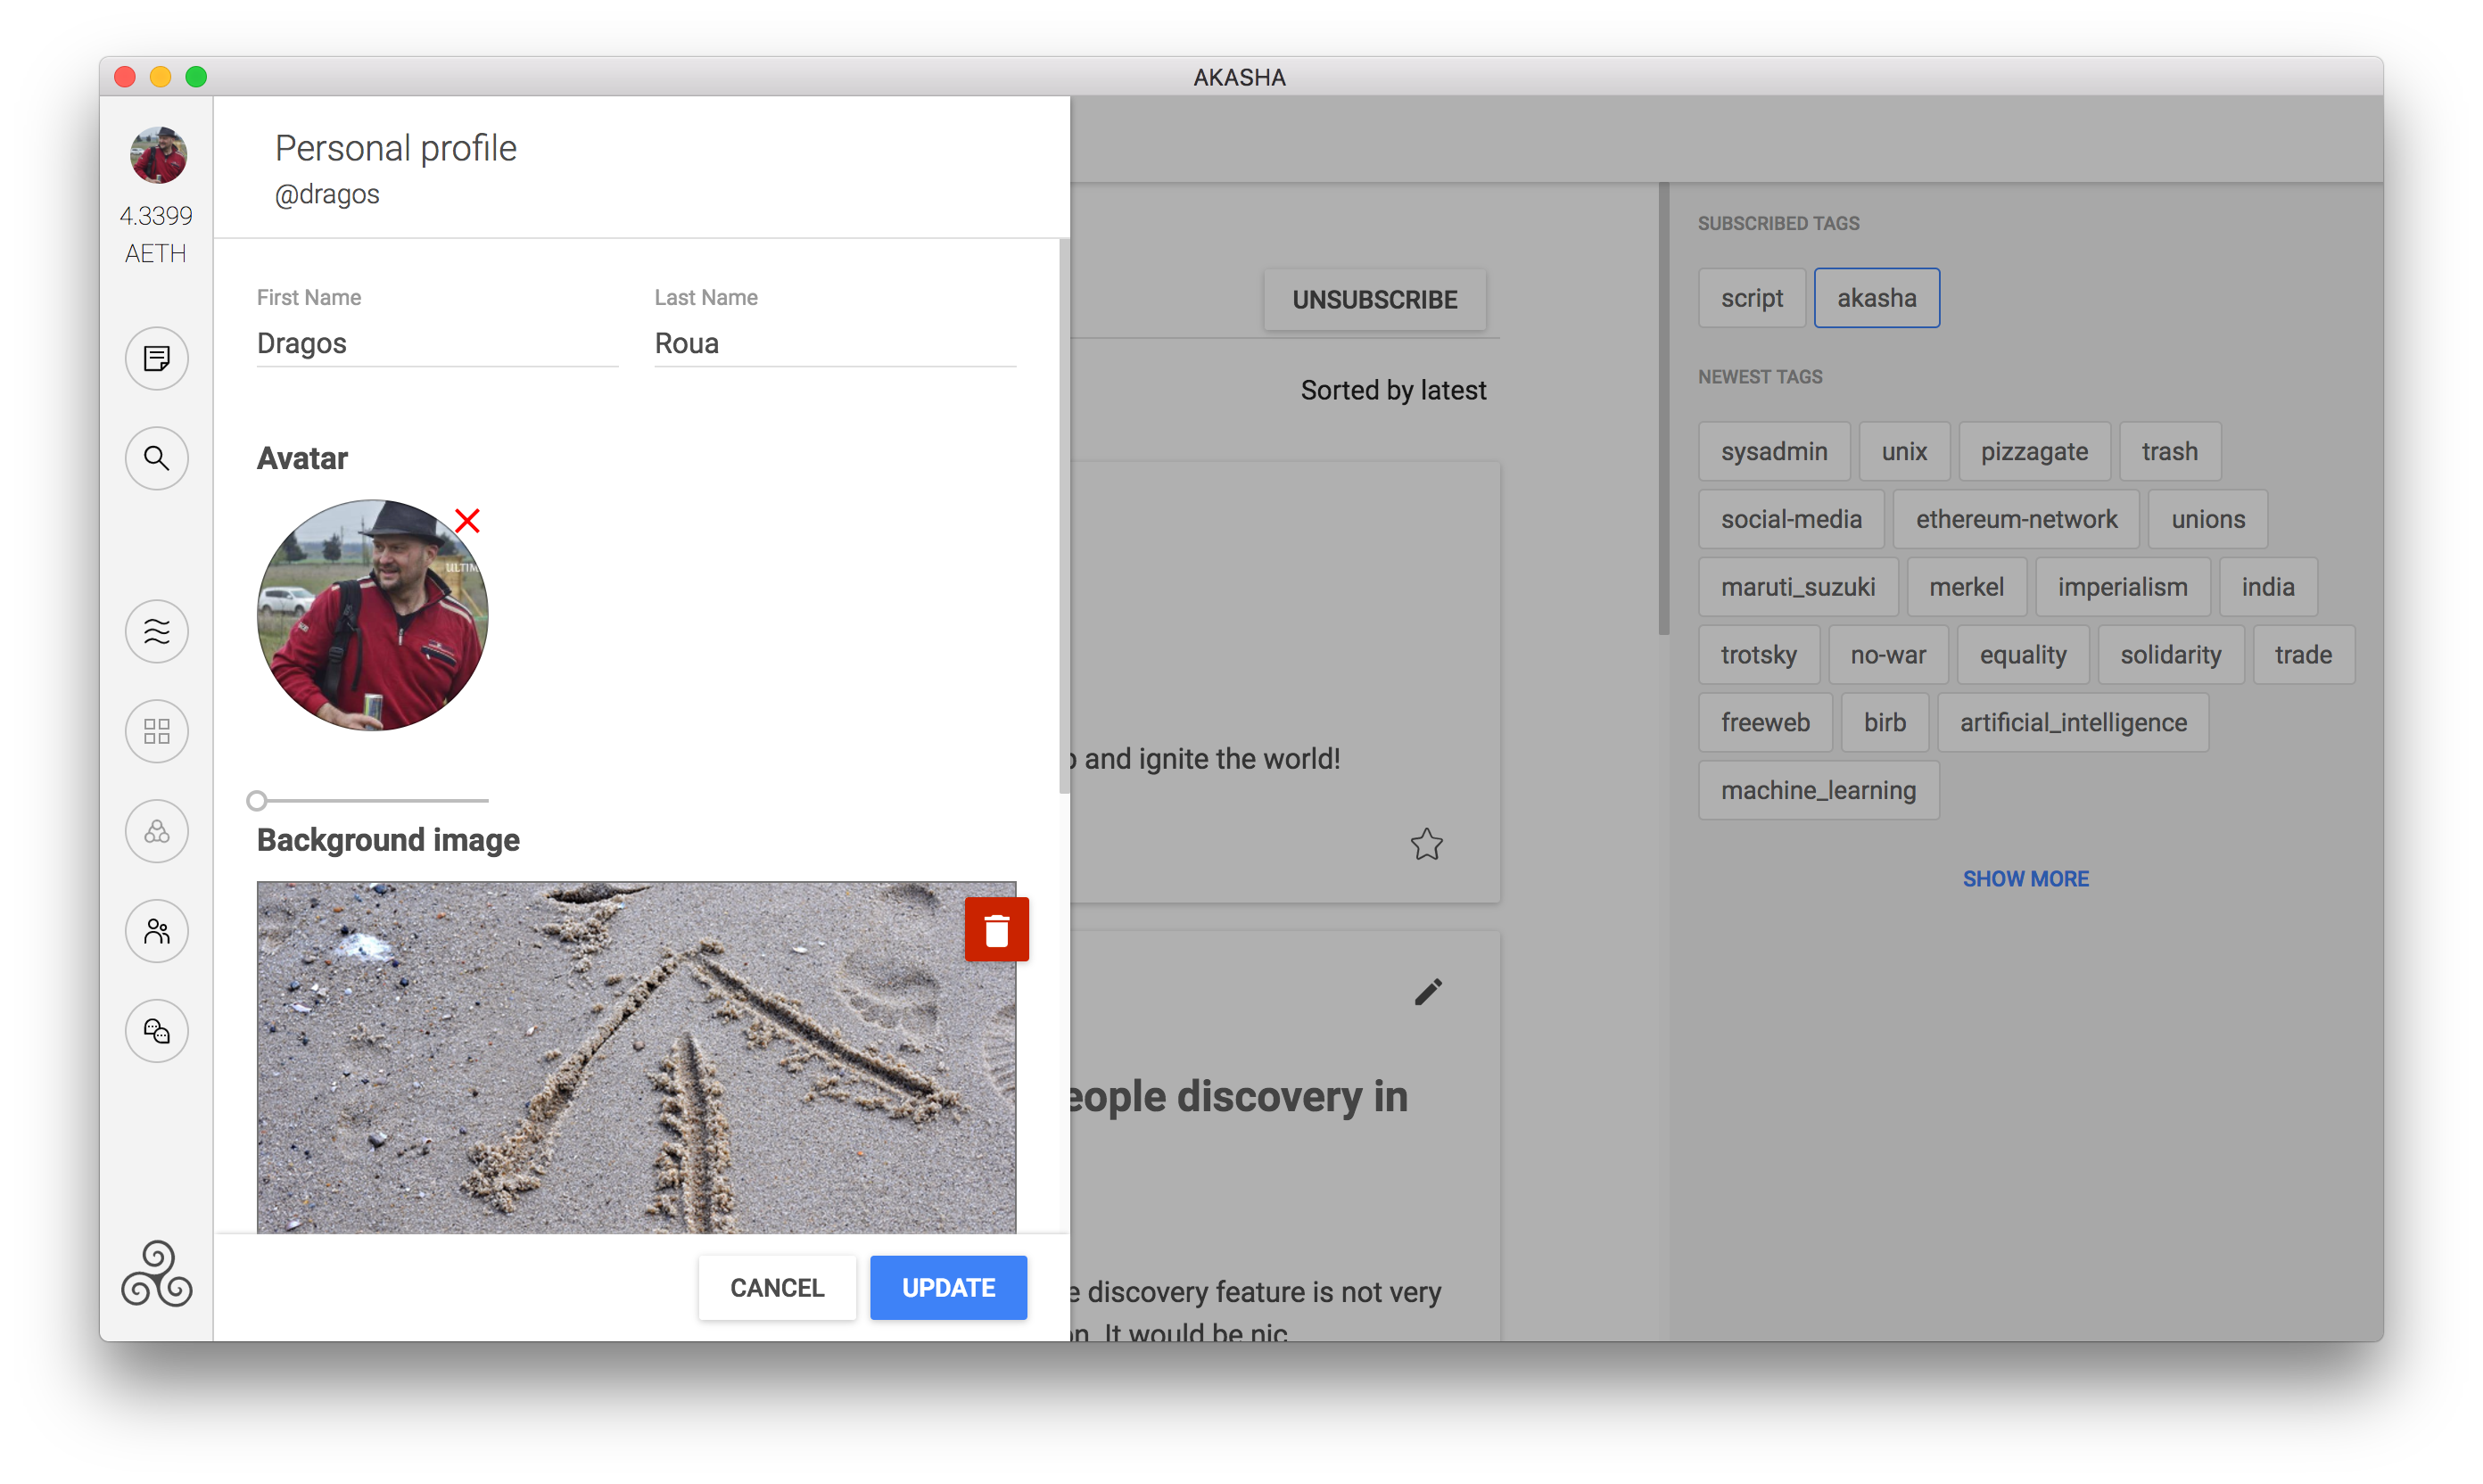Screen dimensions: 2483x1484
Task: Delete background image with red trash icon
Action: point(996,930)
